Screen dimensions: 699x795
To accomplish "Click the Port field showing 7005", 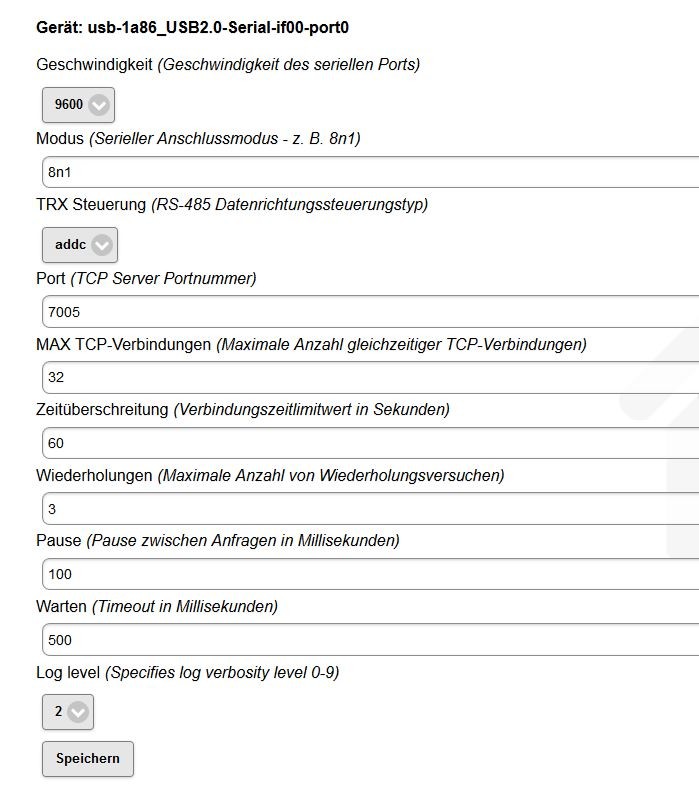I will [370, 312].
